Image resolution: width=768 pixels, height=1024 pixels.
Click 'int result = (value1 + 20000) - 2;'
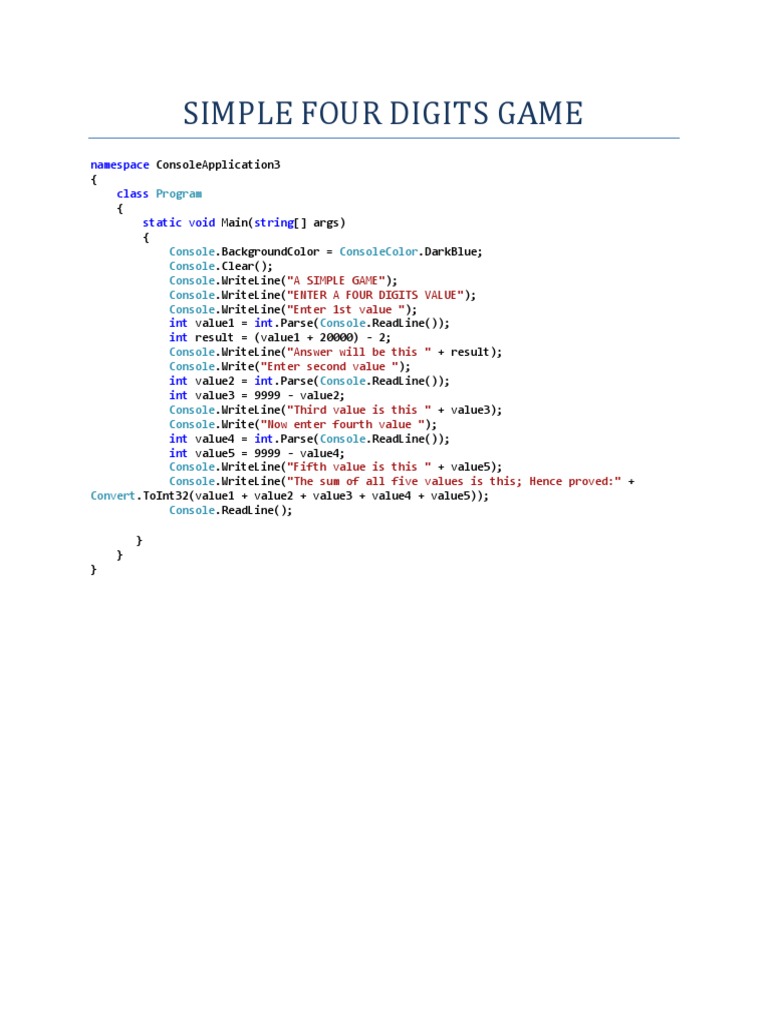(x=280, y=338)
